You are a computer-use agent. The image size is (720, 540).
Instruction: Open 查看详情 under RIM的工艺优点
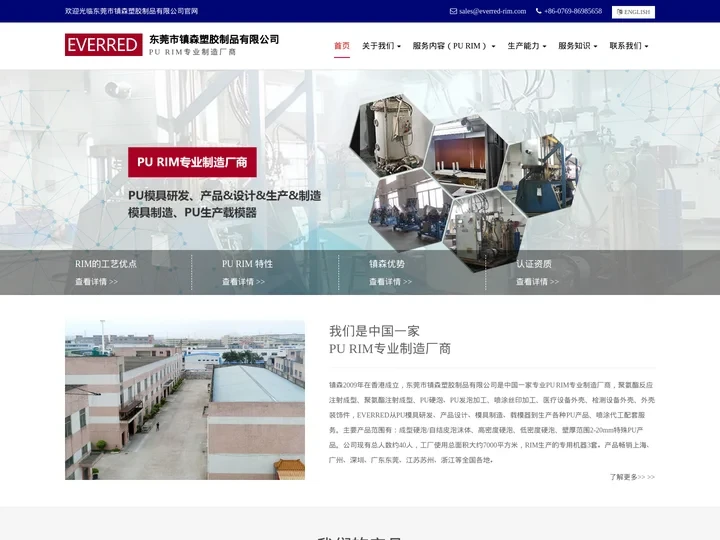click(96, 282)
